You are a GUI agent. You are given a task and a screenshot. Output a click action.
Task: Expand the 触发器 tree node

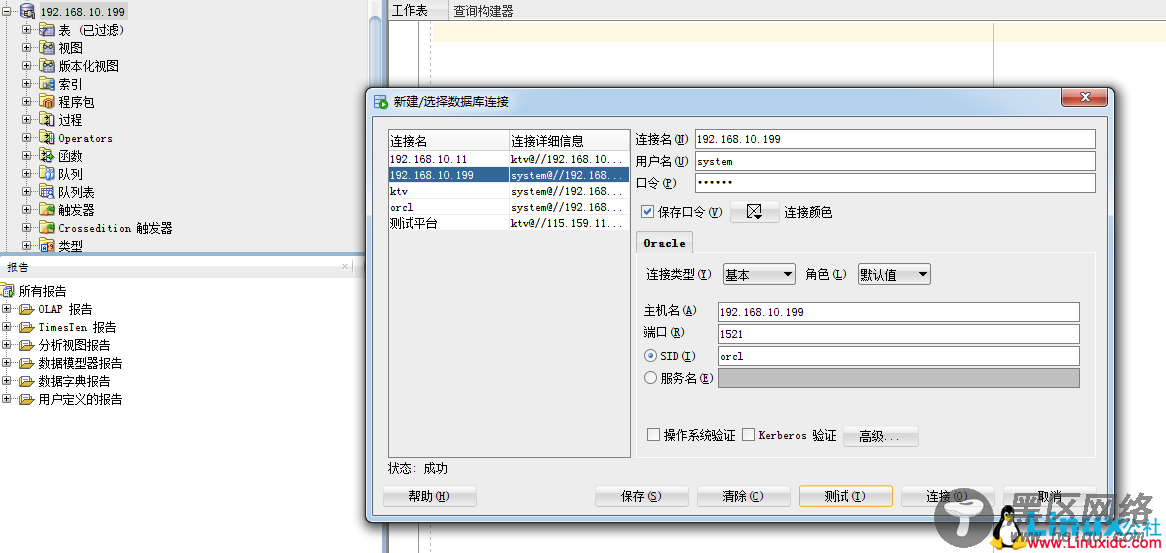coord(27,210)
